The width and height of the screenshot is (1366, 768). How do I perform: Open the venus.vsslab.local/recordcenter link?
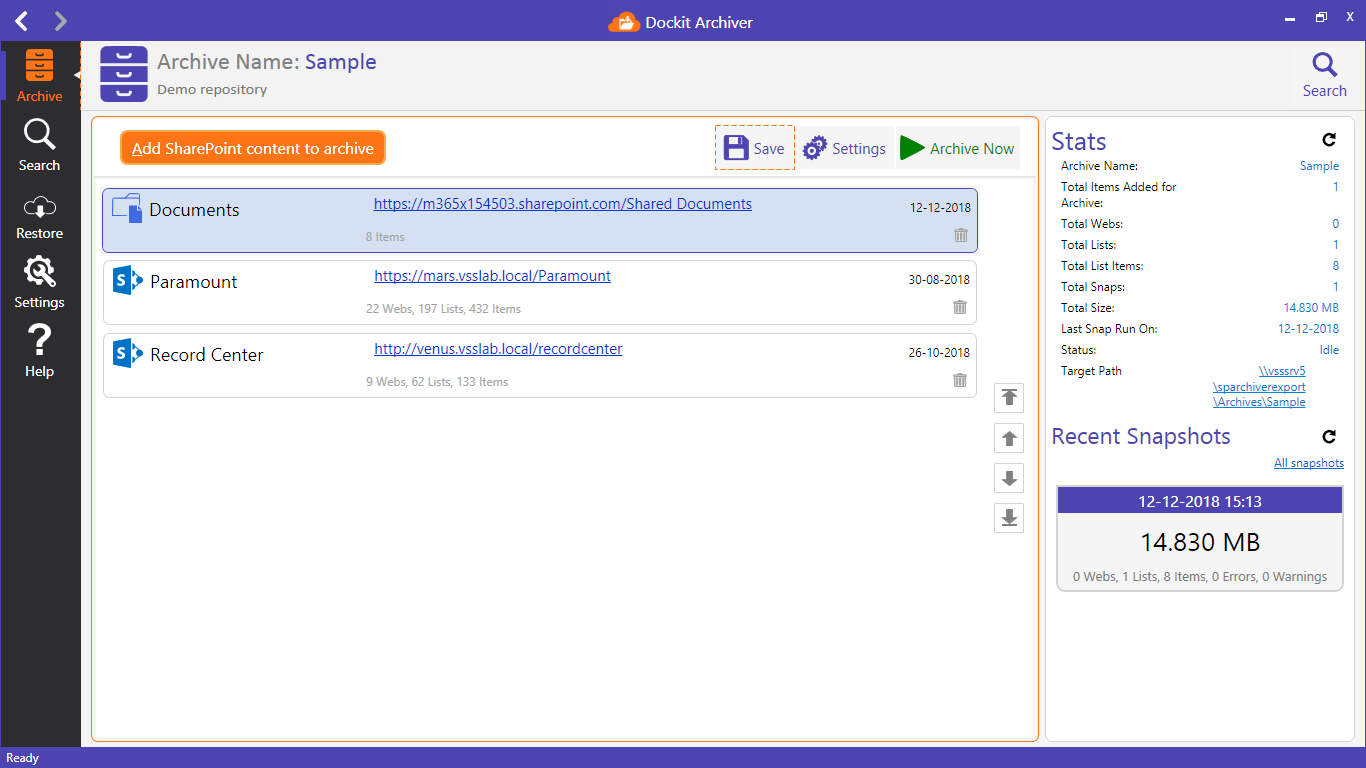(498, 349)
